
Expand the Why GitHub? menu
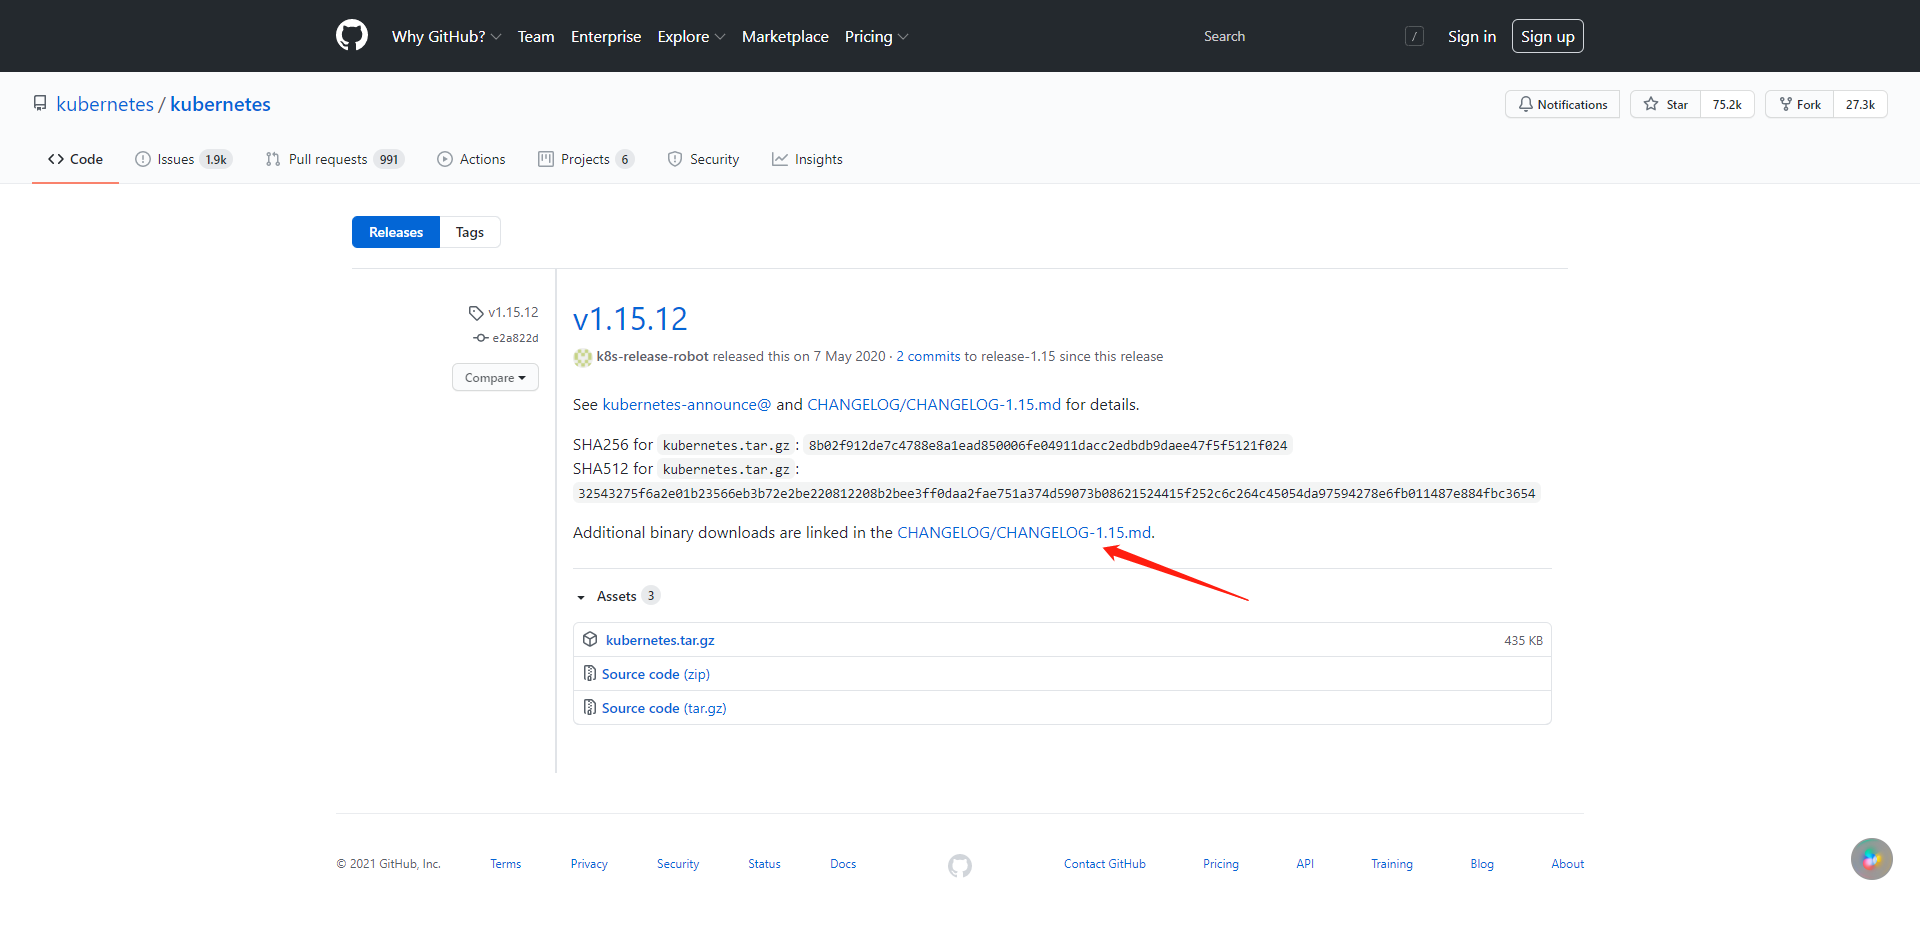[446, 36]
